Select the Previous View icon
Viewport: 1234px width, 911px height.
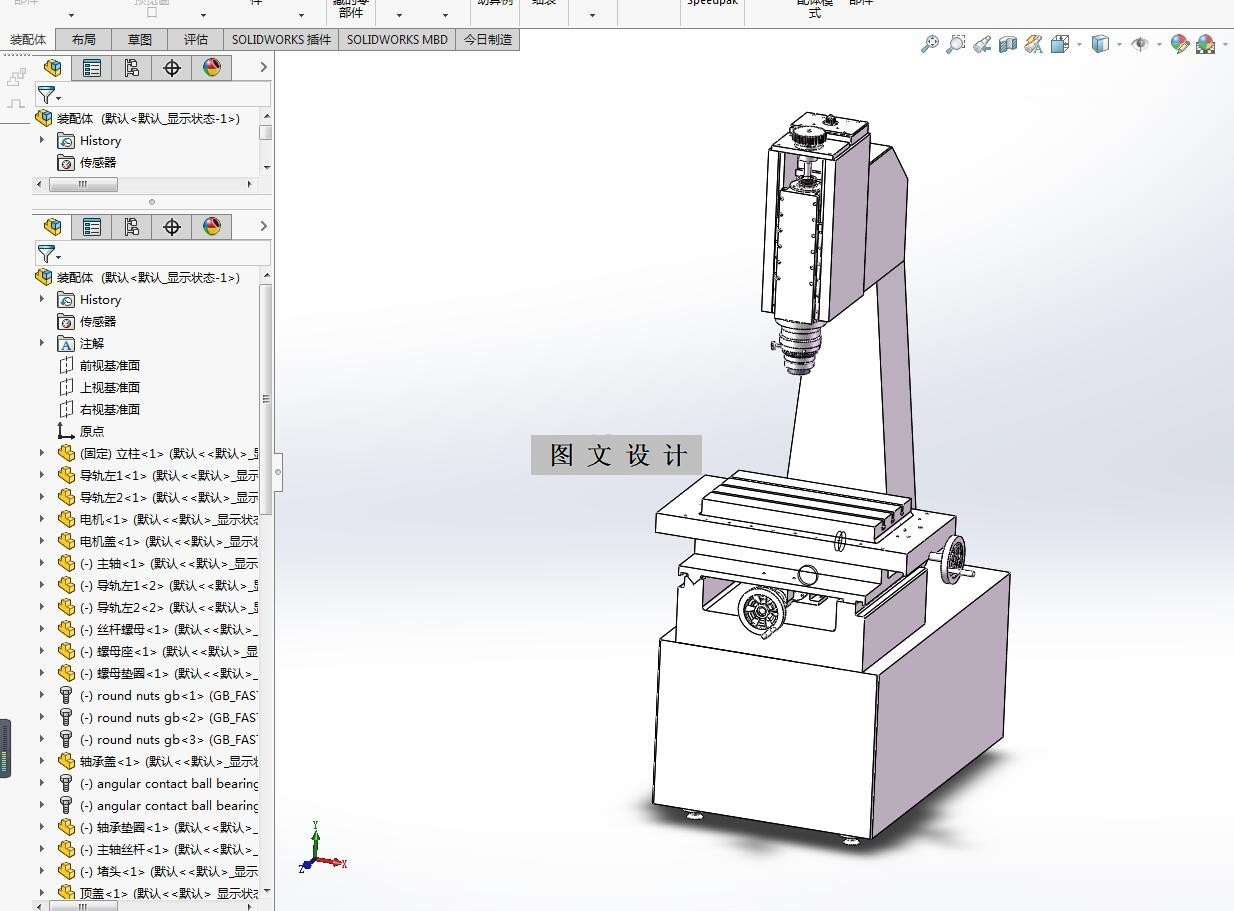(982, 44)
